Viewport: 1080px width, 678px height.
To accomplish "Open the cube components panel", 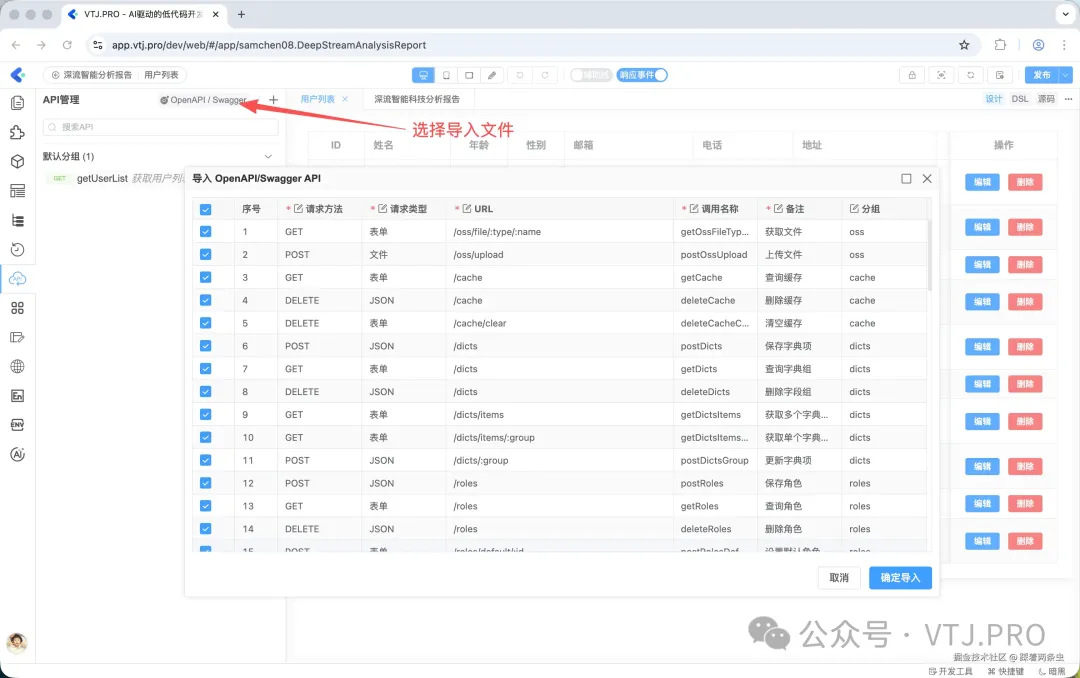I will (x=18, y=161).
